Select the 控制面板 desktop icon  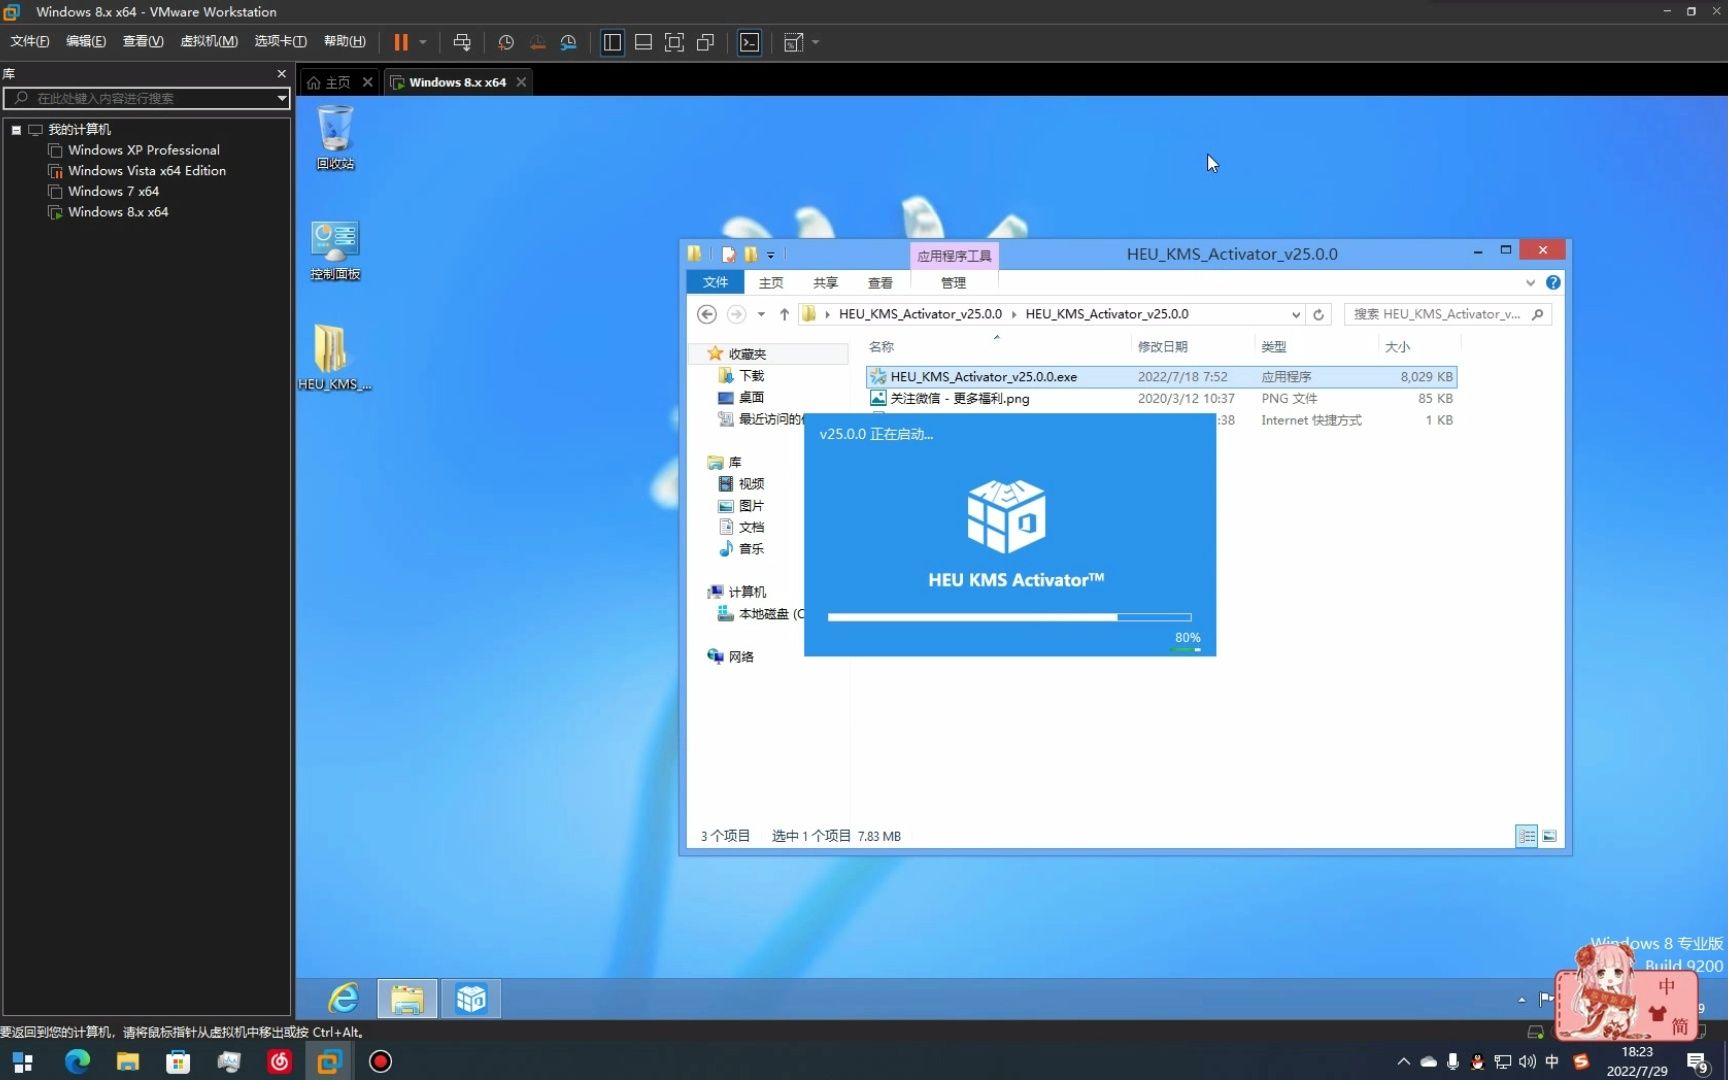tap(335, 250)
